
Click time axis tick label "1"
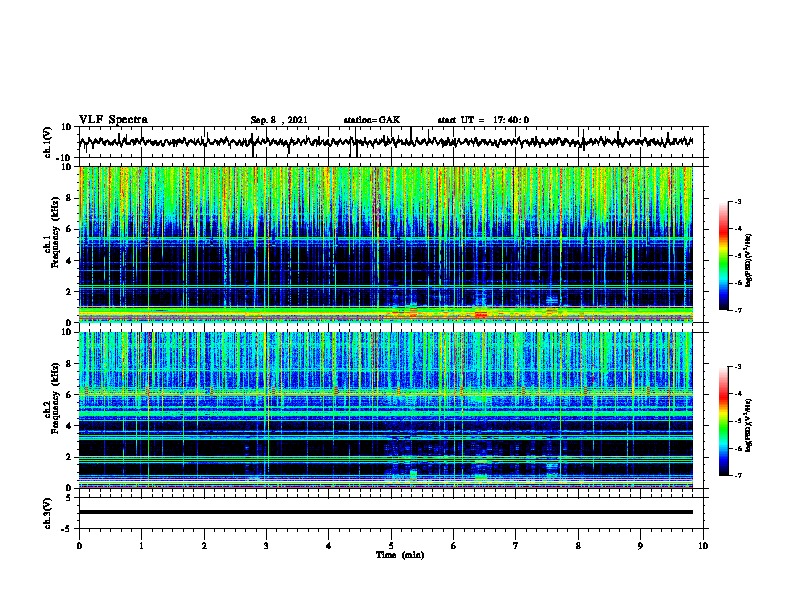(x=141, y=545)
